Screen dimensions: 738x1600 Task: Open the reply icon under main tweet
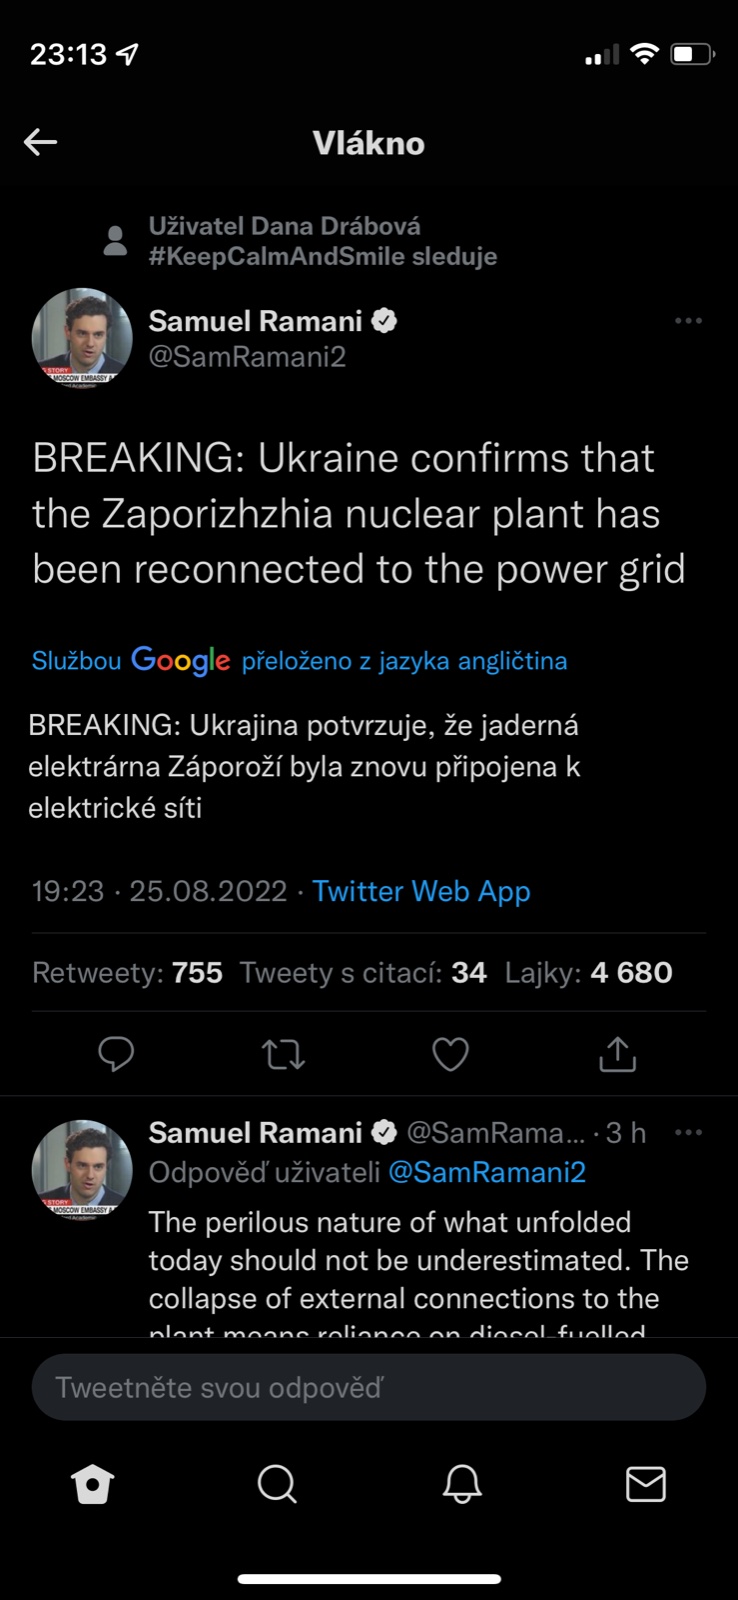(116, 1054)
